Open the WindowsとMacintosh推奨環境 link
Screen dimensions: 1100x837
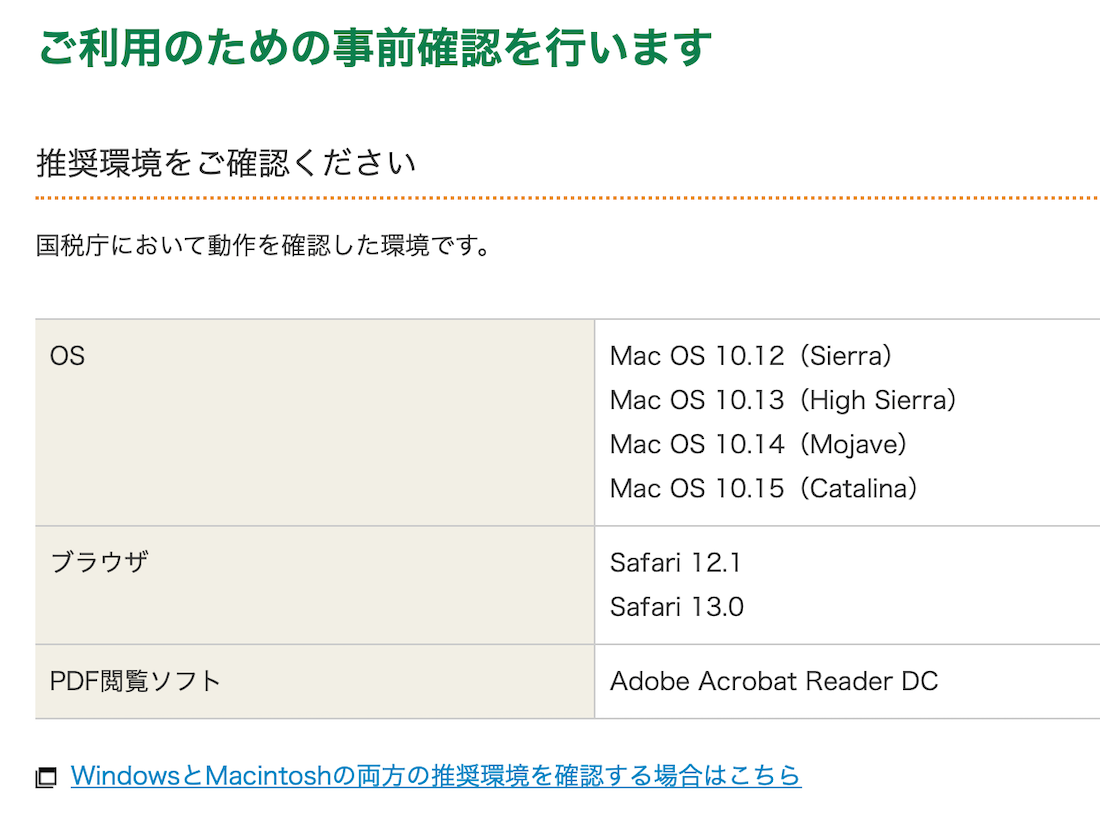[x=436, y=776]
